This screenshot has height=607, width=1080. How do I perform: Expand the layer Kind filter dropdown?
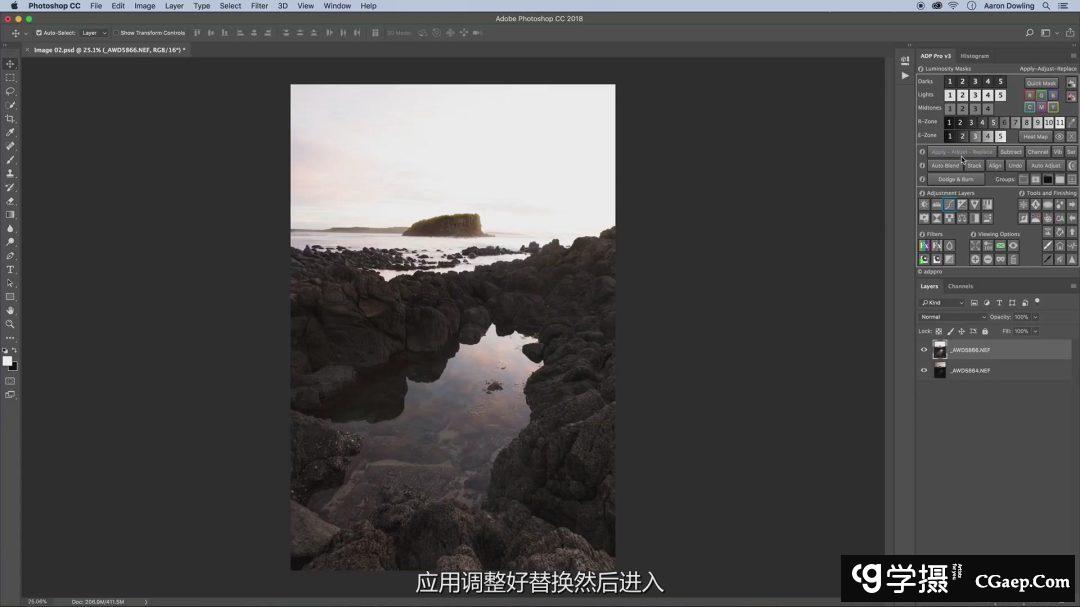click(x=943, y=302)
